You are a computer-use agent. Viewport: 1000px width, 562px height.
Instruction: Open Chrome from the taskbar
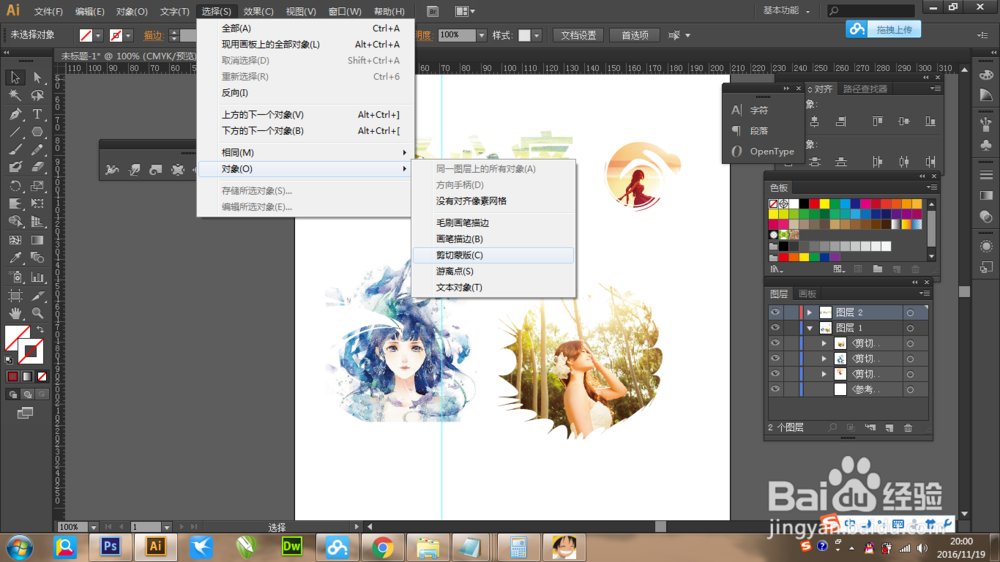[382, 547]
